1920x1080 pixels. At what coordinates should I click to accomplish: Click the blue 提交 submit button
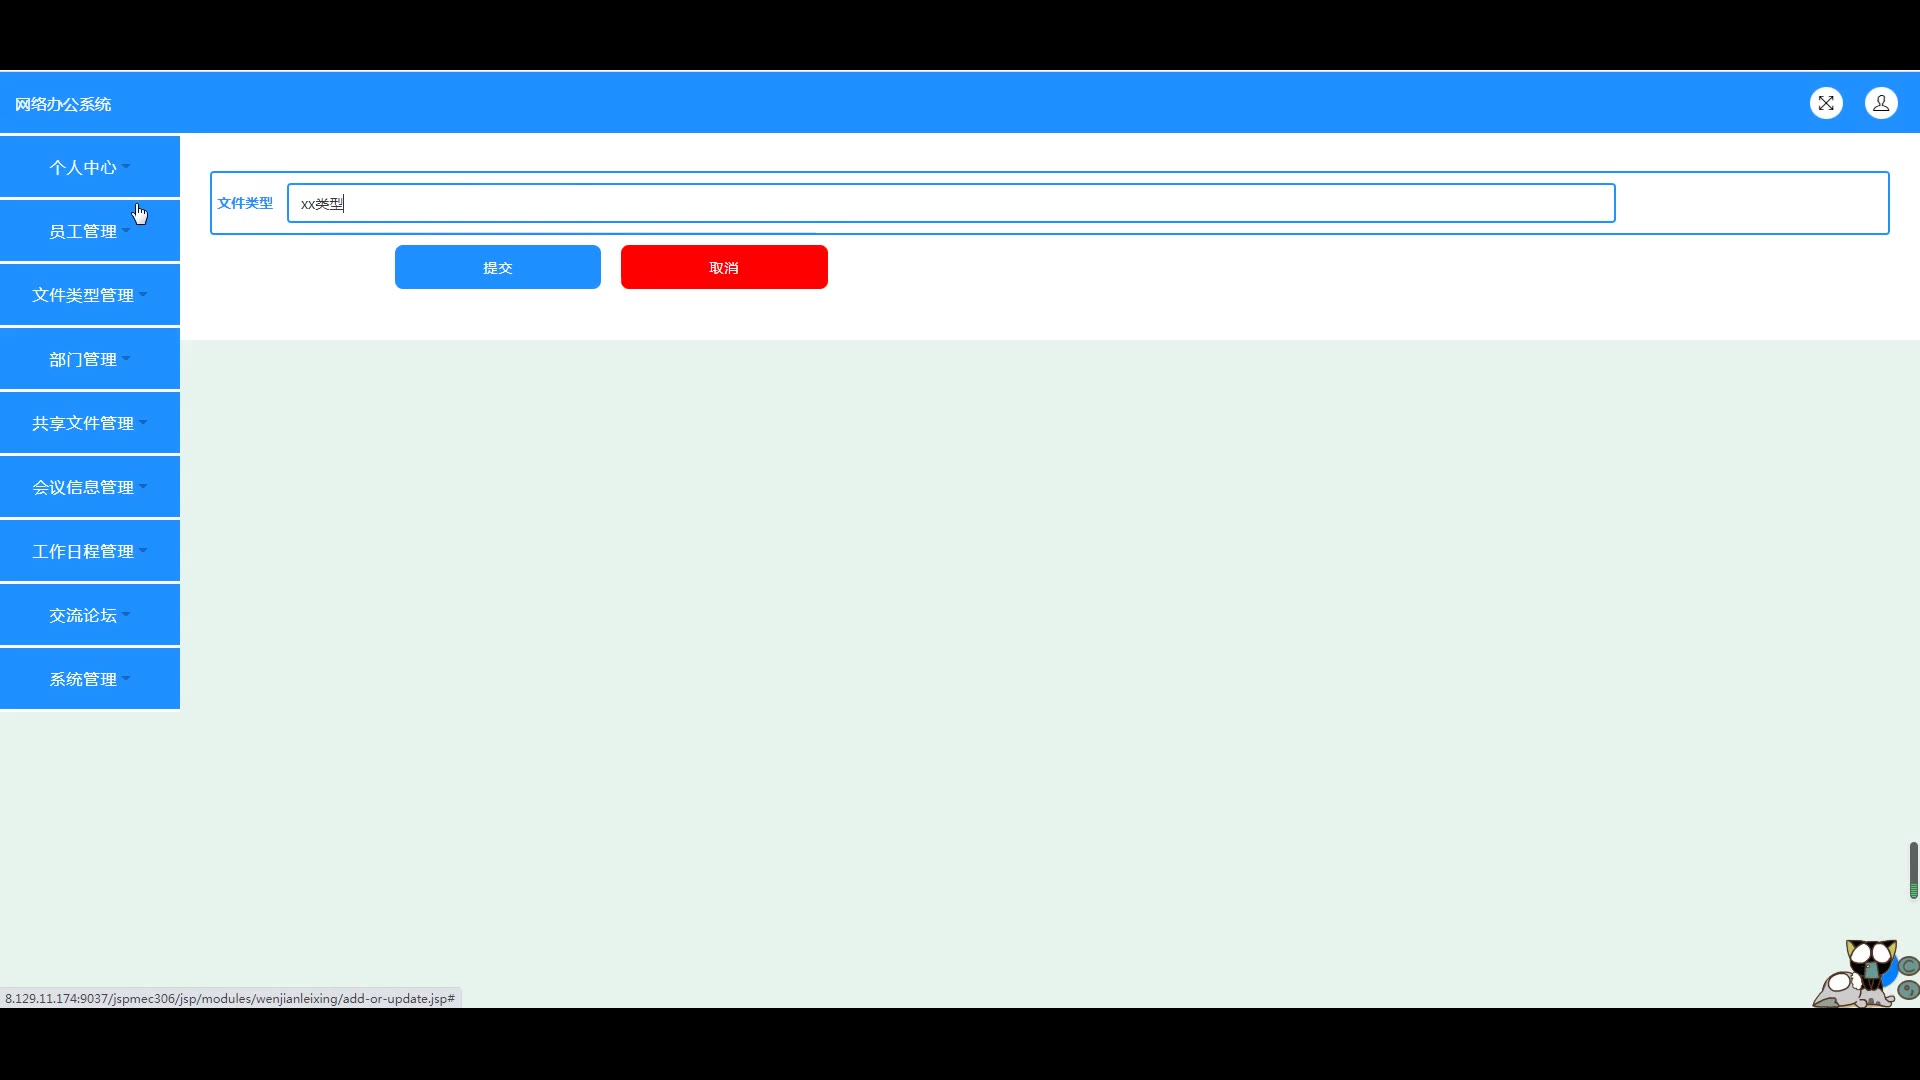point(498,267)
